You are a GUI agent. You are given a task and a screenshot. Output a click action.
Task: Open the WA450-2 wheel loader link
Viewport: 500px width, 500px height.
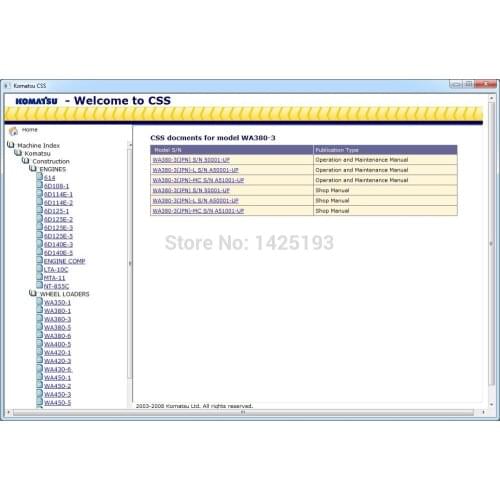click(57, 386)
